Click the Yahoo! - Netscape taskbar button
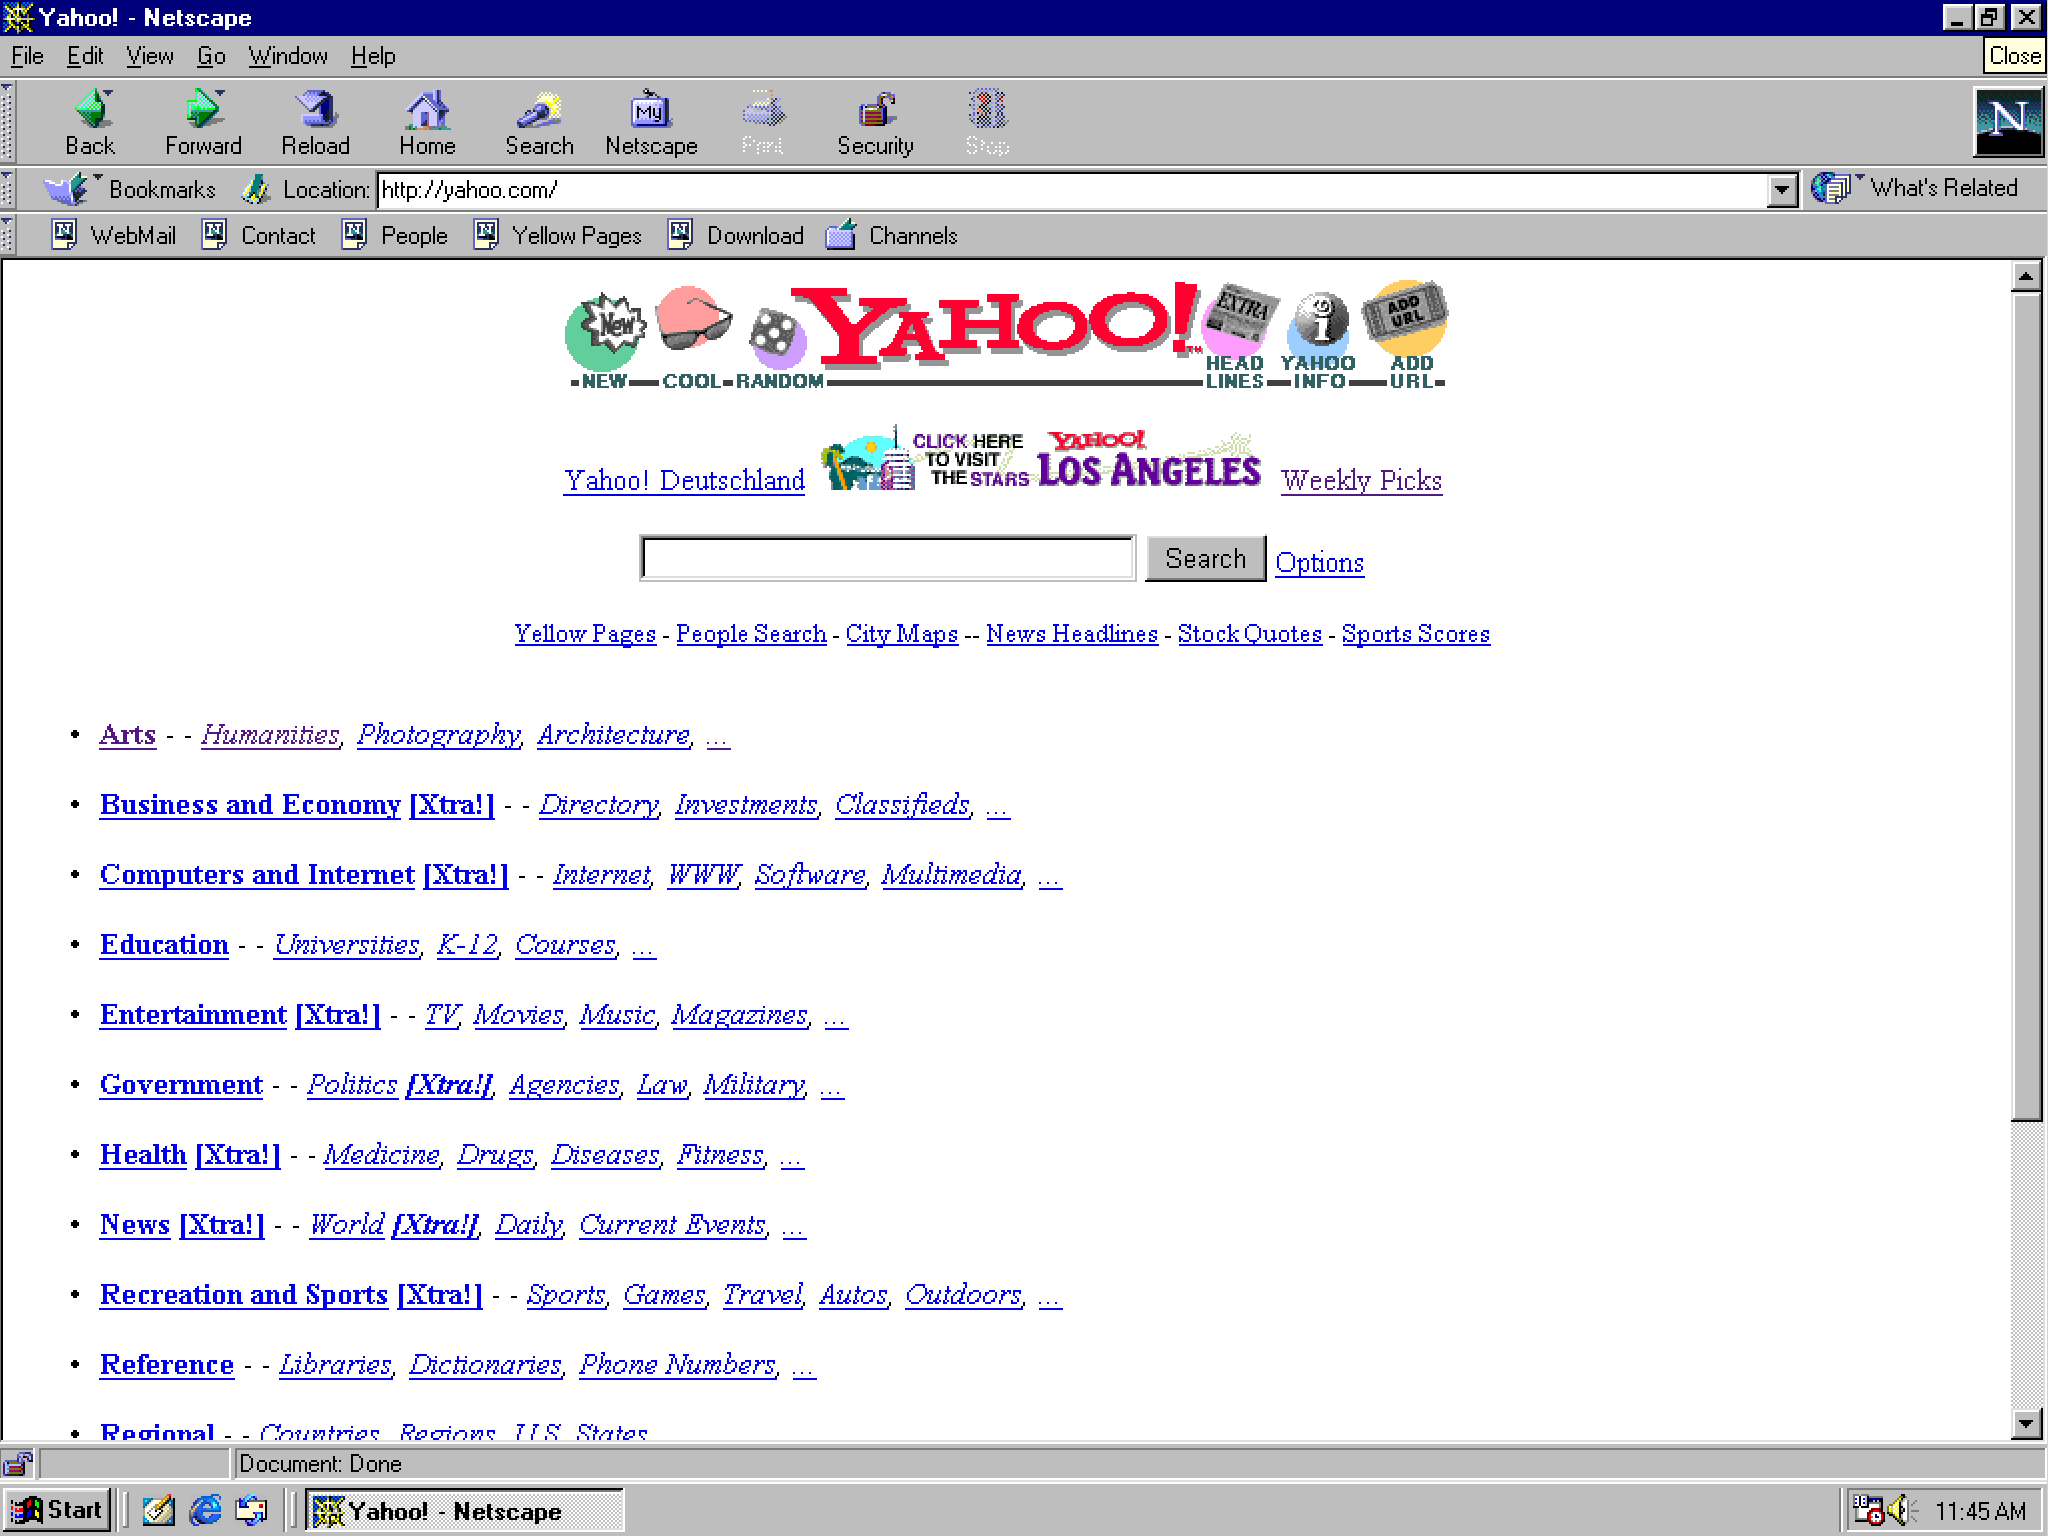This screenshot has width=2048, height=1536. pos(464,1510)
